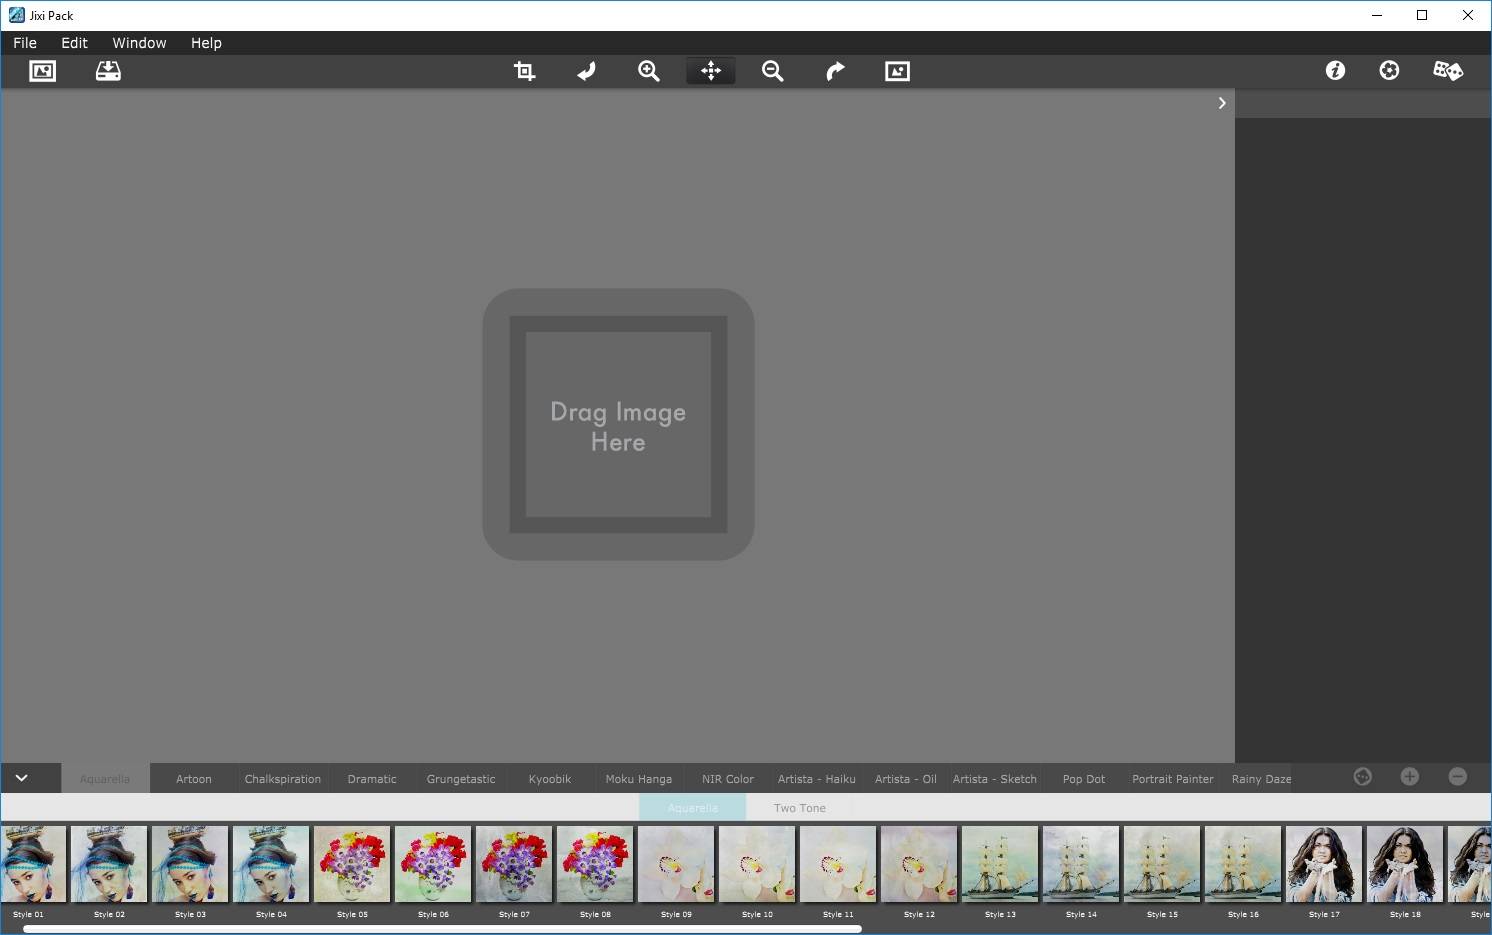This screenshot has height=935, width=1492.
Task: Switch to the Pop Dot tab
Action: pos(1084,779)
